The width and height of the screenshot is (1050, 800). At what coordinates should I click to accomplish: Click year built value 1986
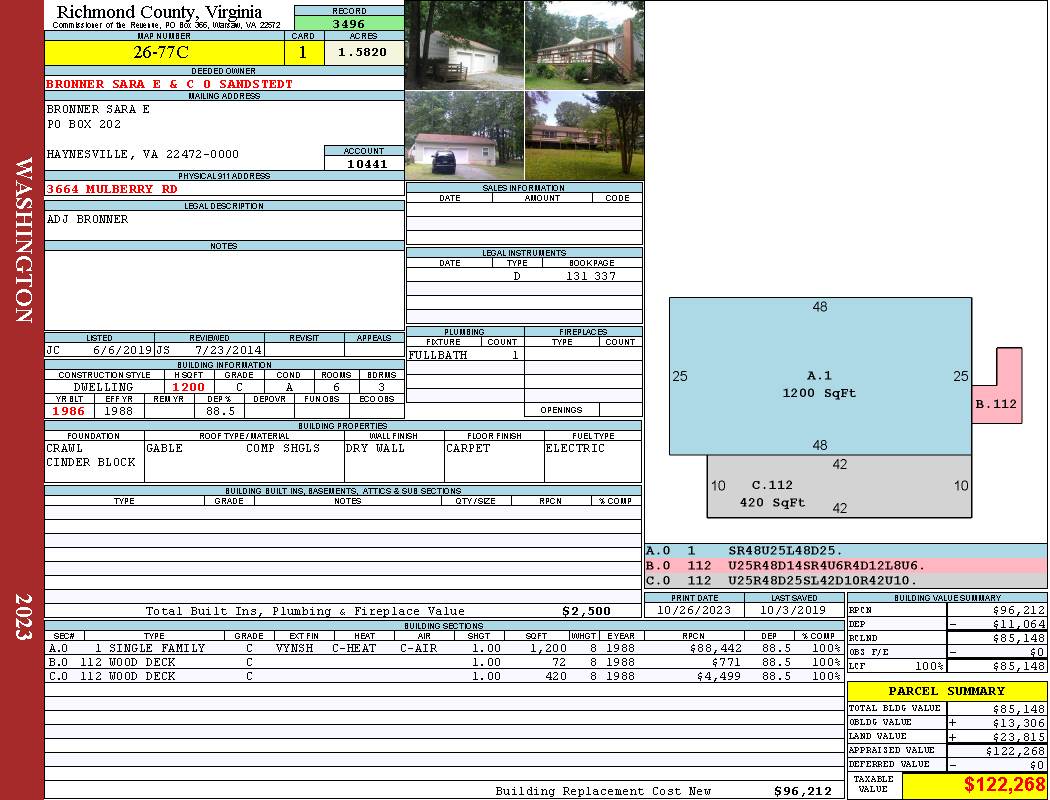[69, 411]
